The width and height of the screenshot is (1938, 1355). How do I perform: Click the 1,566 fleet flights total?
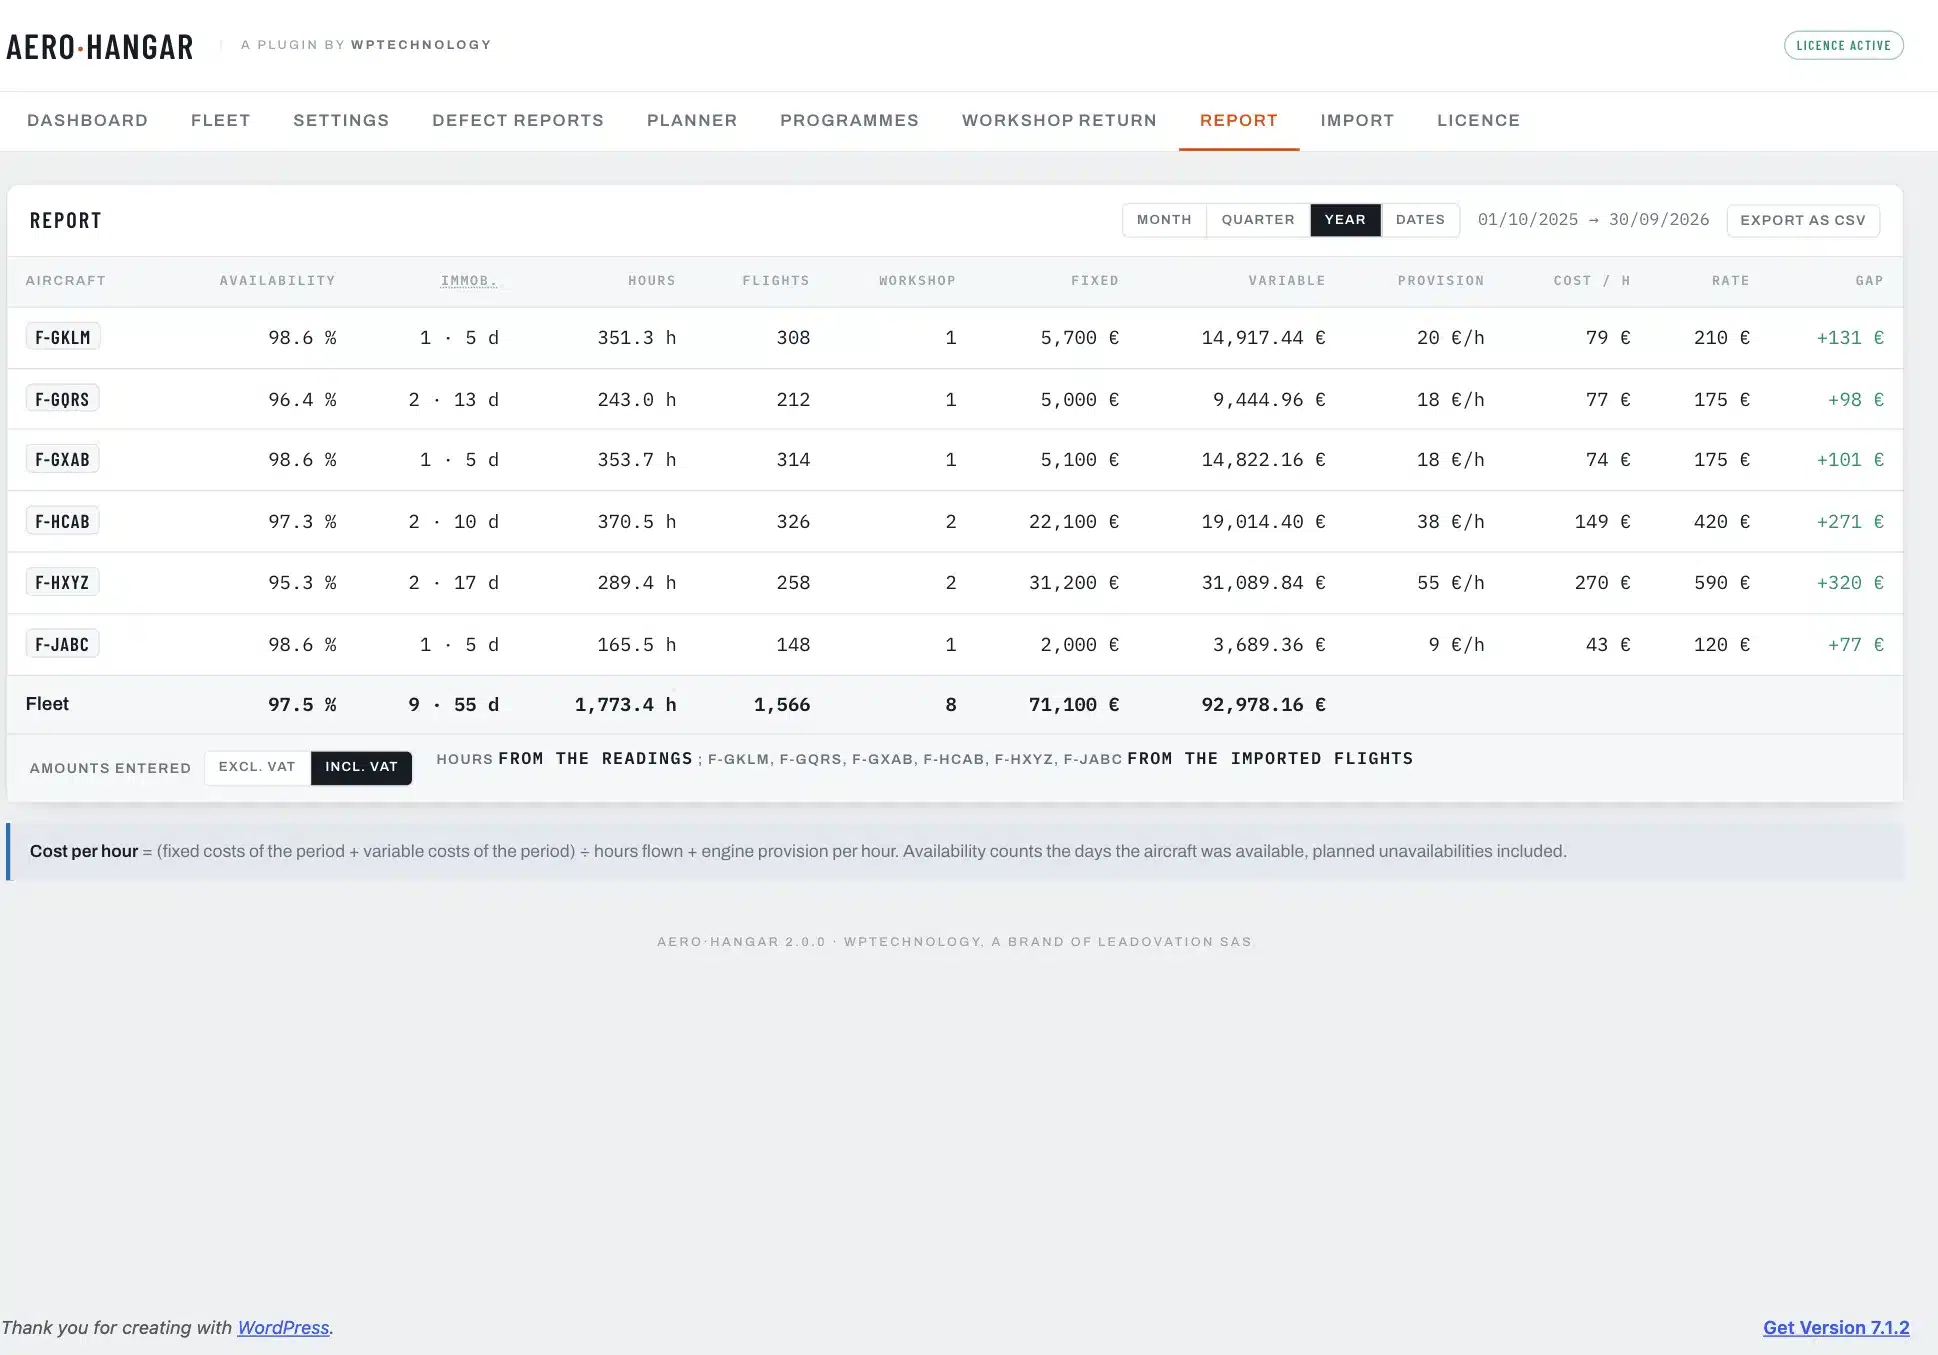[x=782, y=705]
